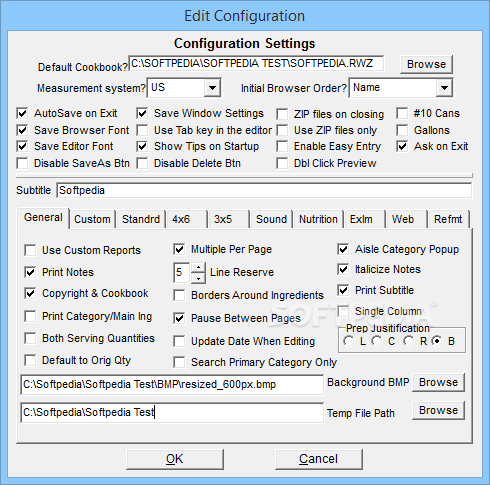The height and width of the screenshot is (485, 490).
Task: Select C prep justification radio
Action: click(x=377, y=341)
